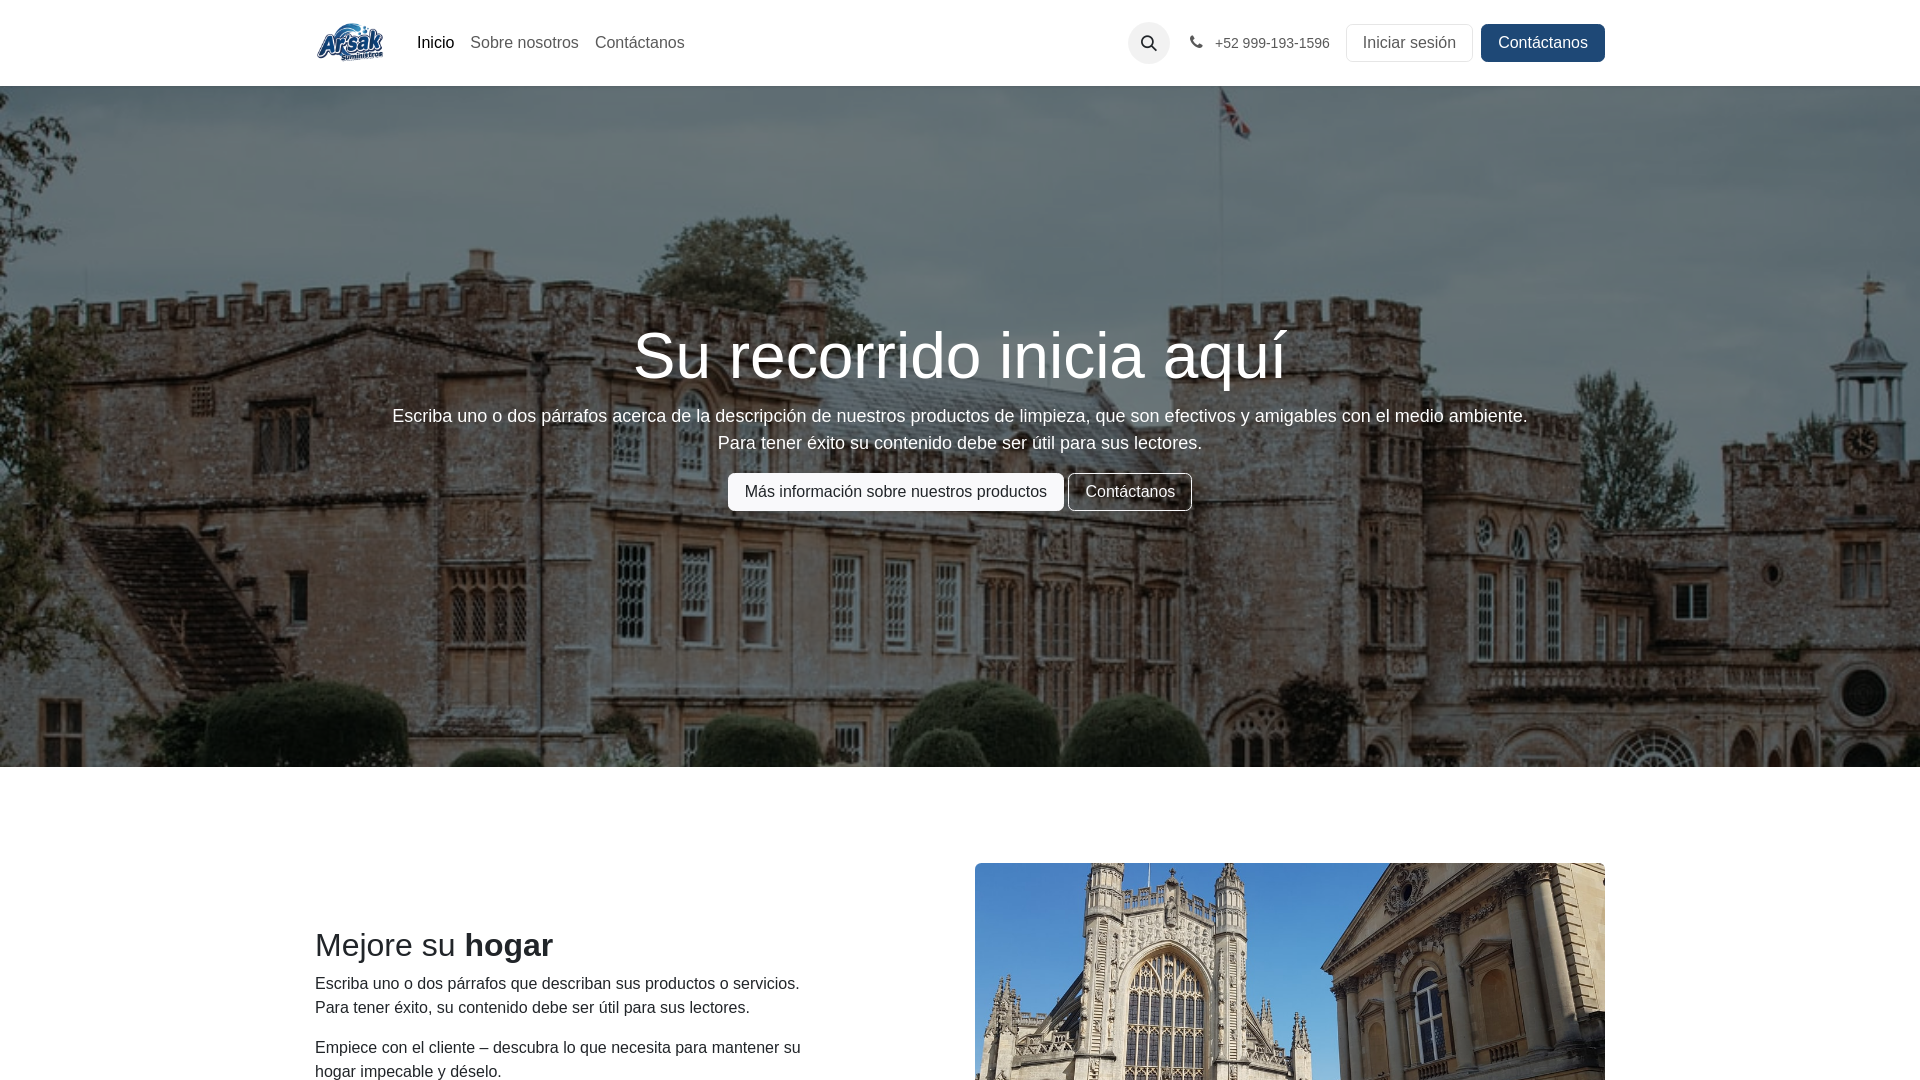Click the Mejore su hogar heading
Image resolution: width=1920 pixels, height=1080 pixels.
tap(434, 945)
